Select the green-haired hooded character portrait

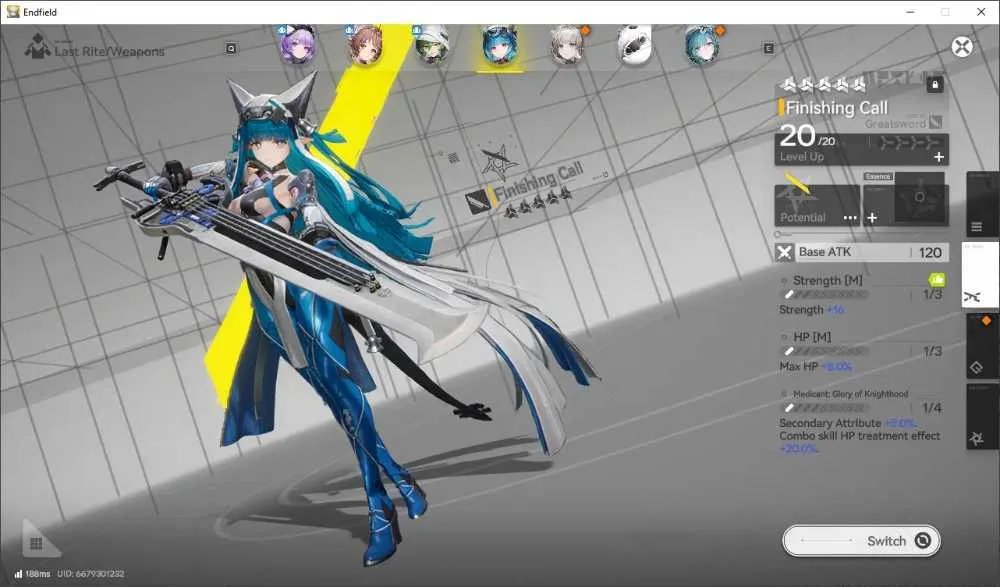[432, 45]
